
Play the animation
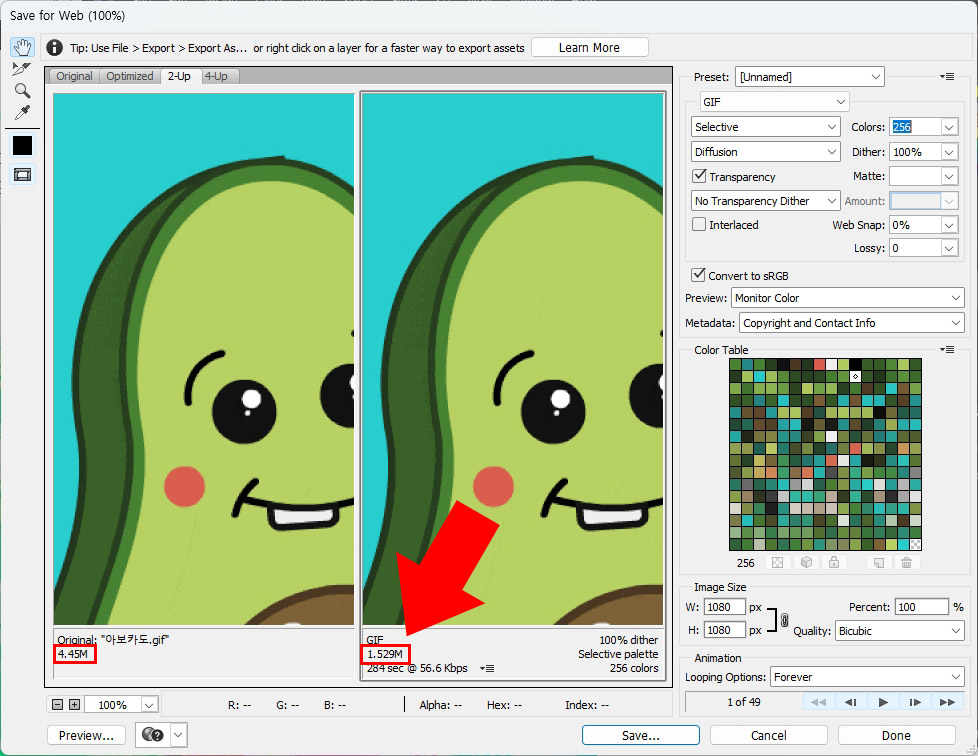point(883,702)
